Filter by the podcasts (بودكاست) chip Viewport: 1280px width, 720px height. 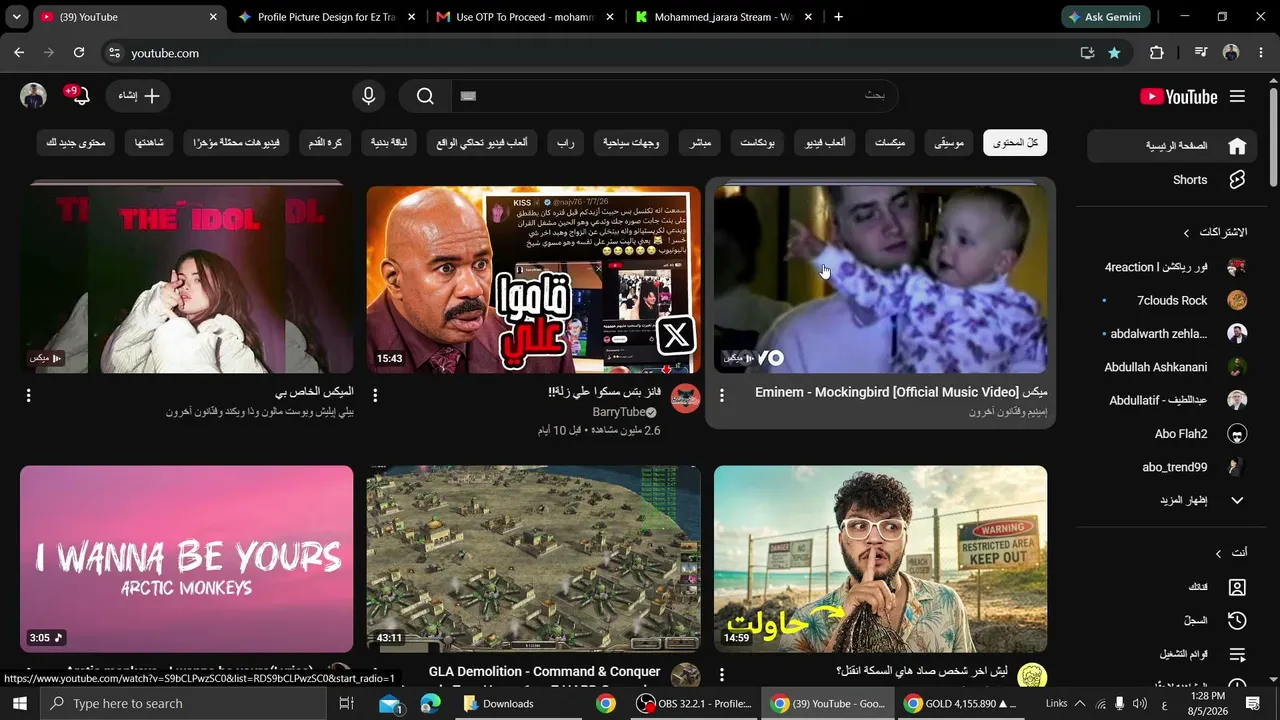(759, 143)
